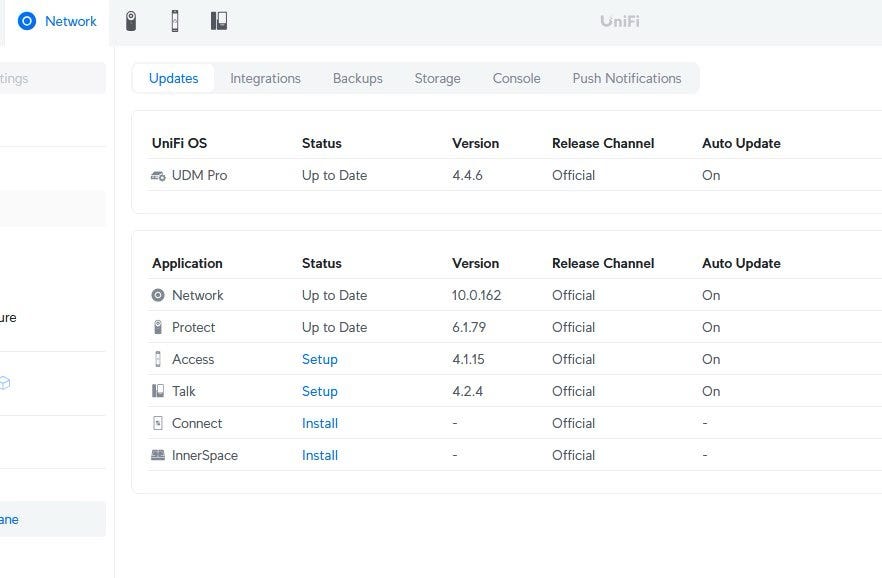The height and width of the screenshot is (578, 882).
Task: Click the Network application icon in top bar
Action: [27, 21]
